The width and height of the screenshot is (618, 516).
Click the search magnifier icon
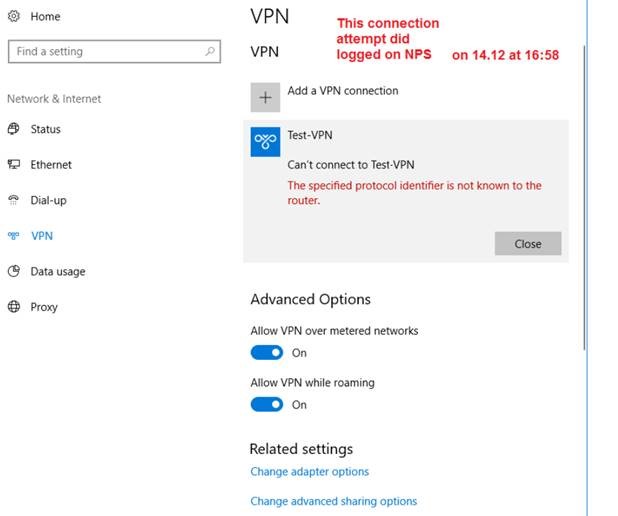(x=210, y=51)
